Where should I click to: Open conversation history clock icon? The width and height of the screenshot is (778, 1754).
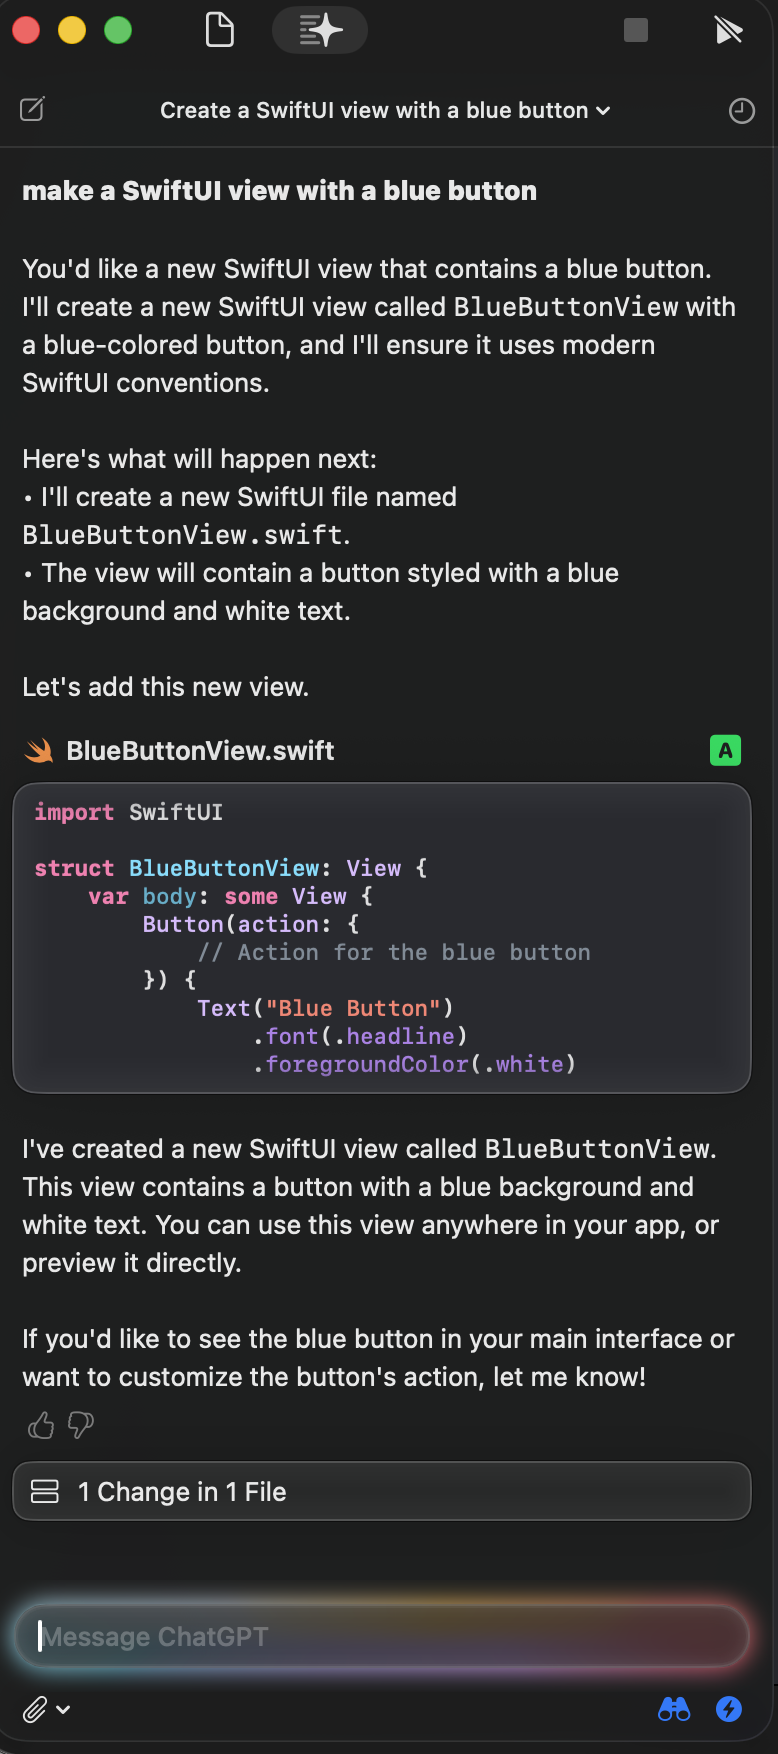(742, 111)
